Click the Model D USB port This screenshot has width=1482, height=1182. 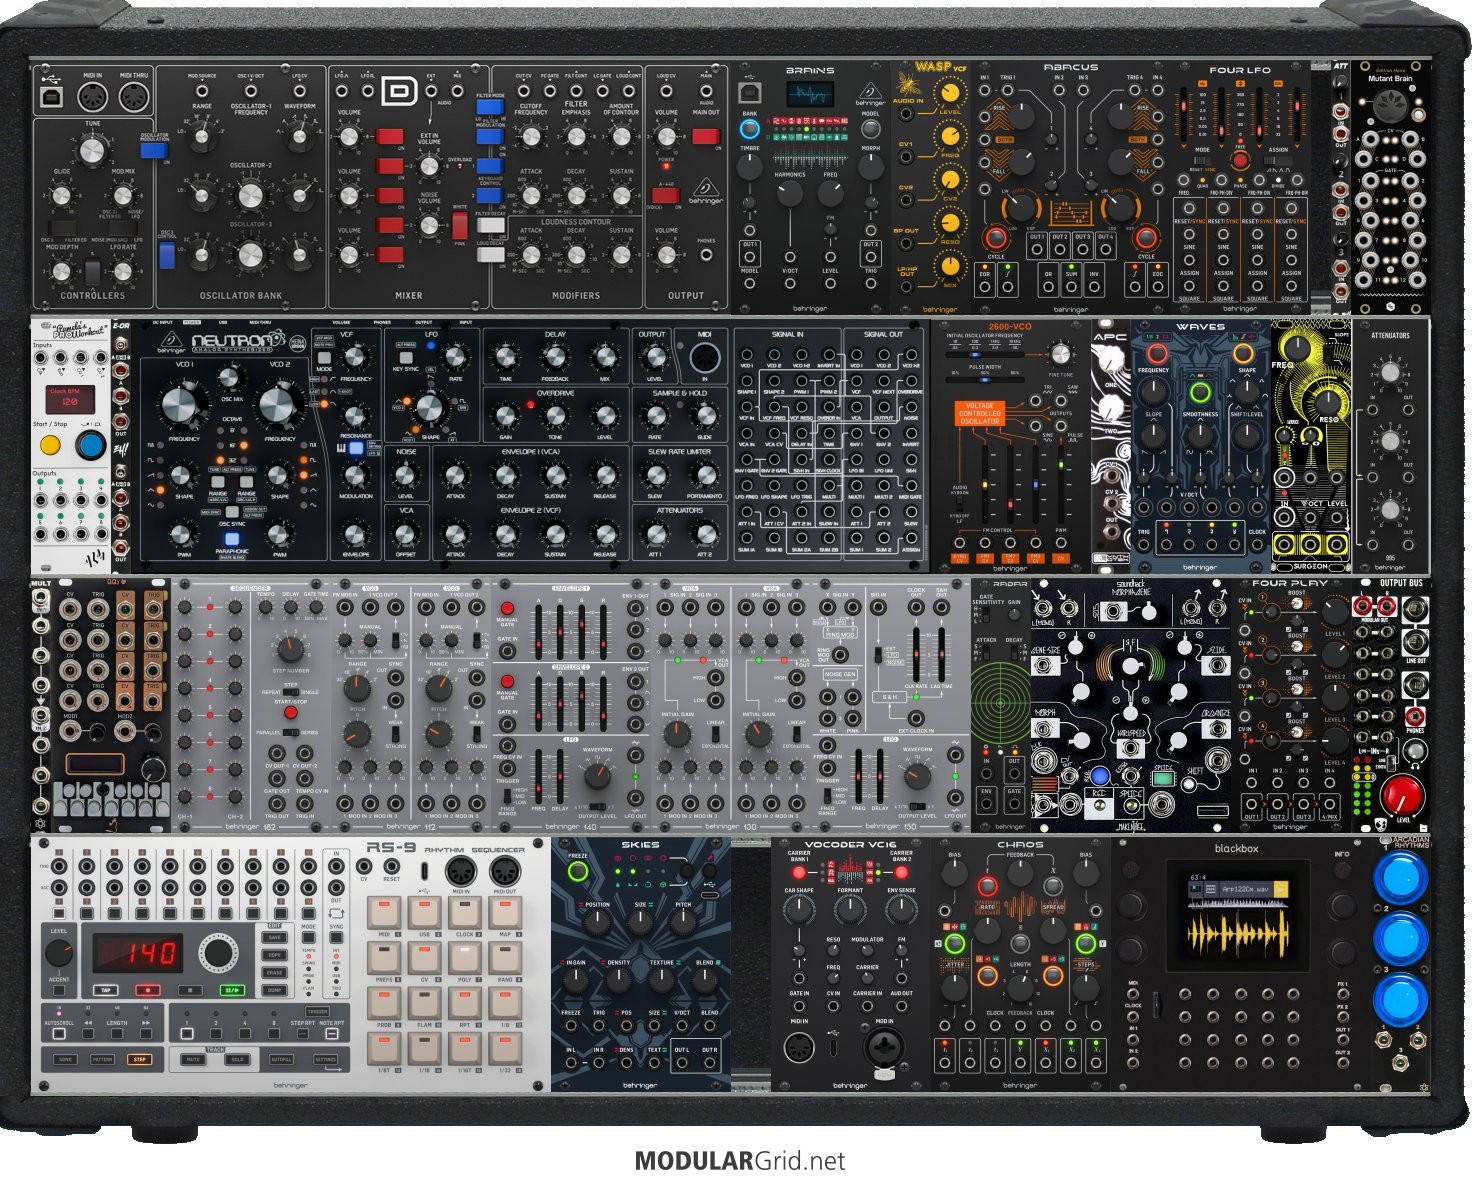pyautogui.click(x=50, y=97)
